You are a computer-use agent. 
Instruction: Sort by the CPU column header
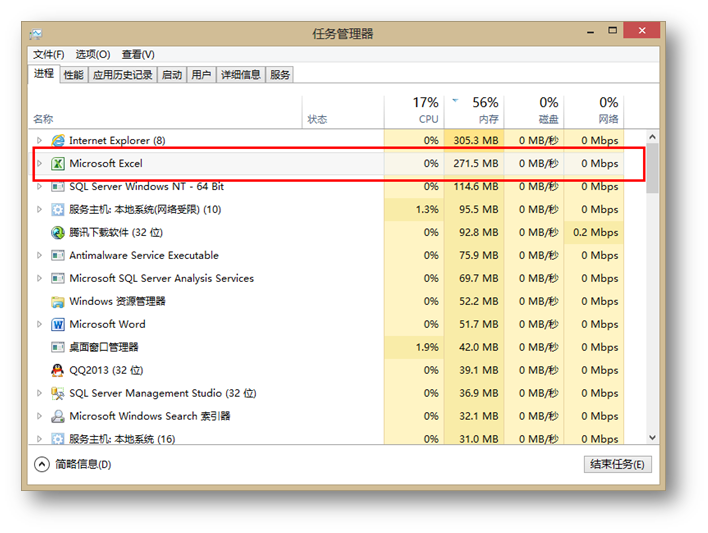click(414, 112)
